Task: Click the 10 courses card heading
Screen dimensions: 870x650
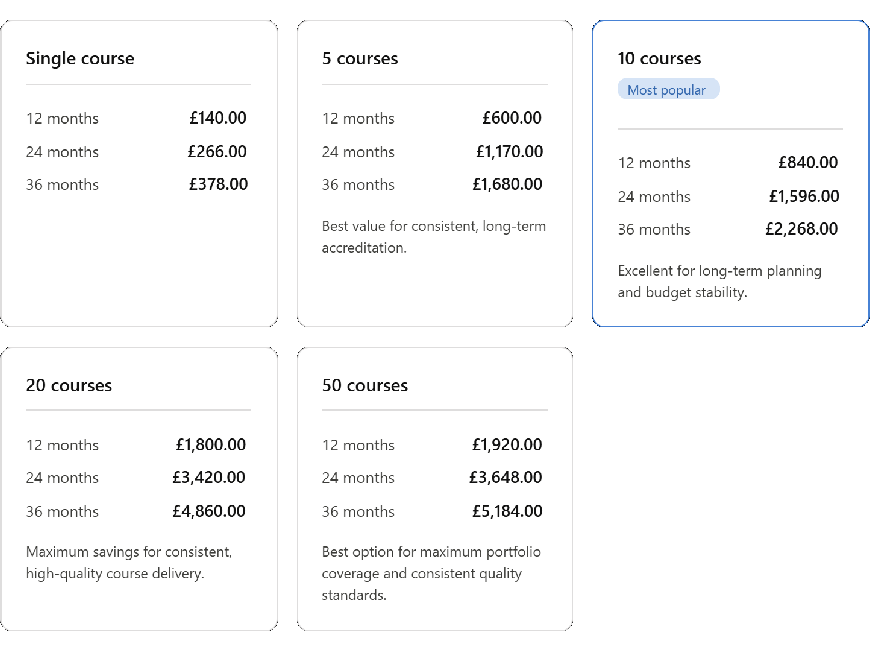Action: pyautogui.click(x=660, y=58)
